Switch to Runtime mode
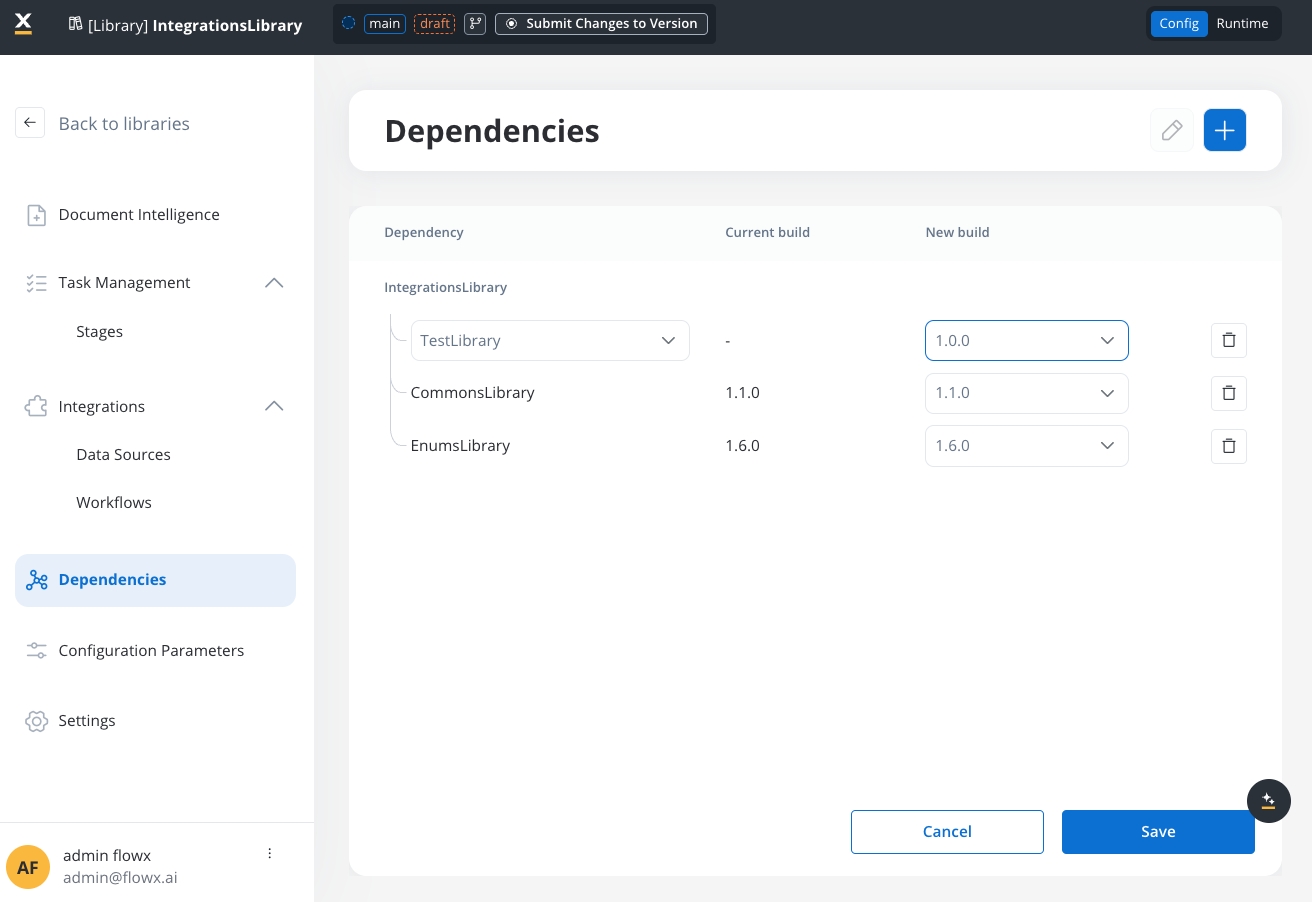 pos(1242,23)
